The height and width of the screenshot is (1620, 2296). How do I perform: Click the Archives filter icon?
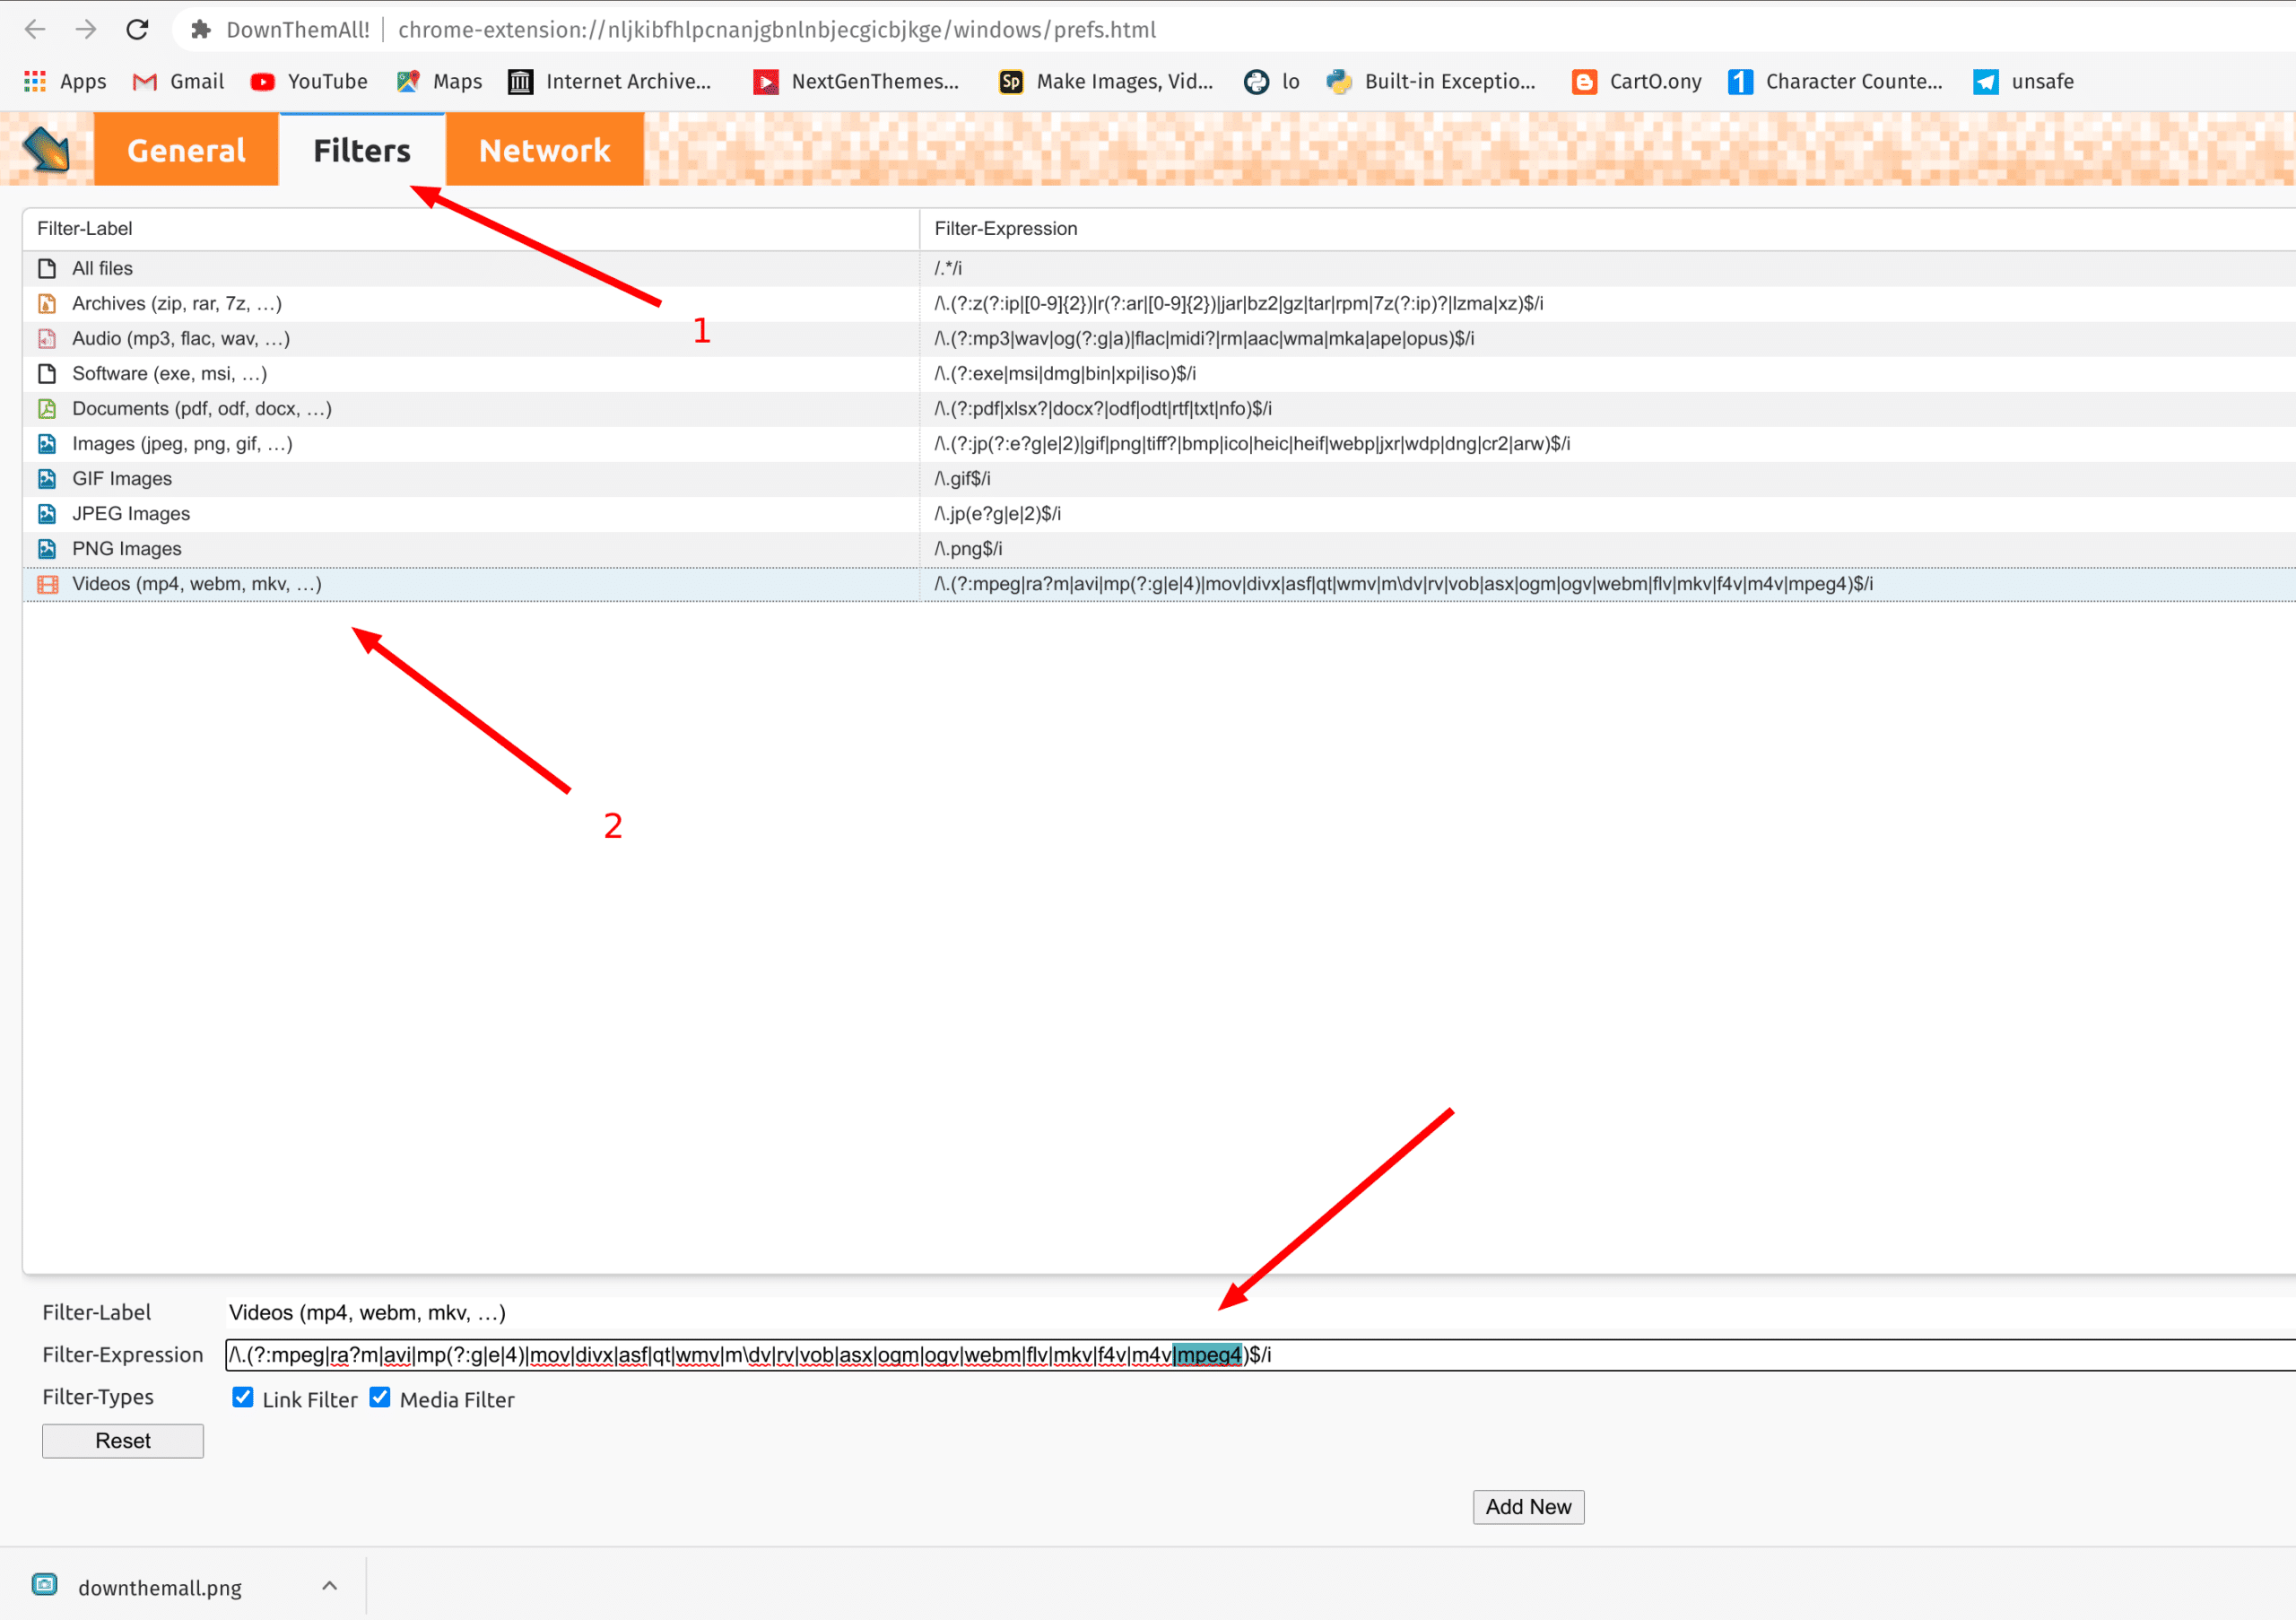click(47, 304)
